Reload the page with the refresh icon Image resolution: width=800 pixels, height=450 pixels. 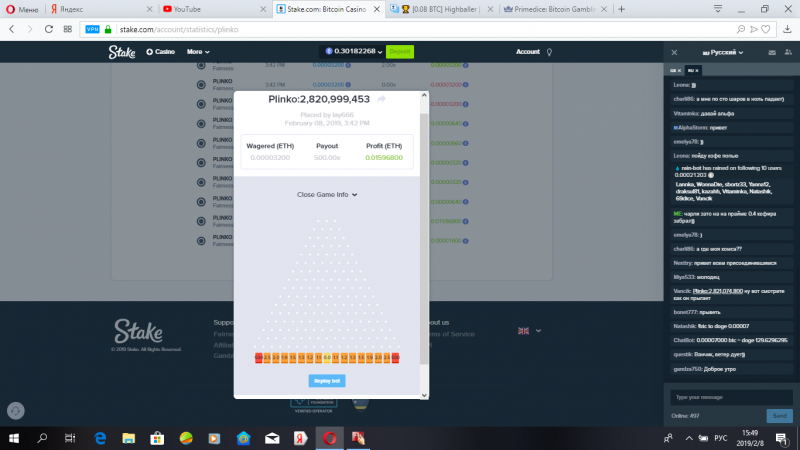[x=48, y=30]
